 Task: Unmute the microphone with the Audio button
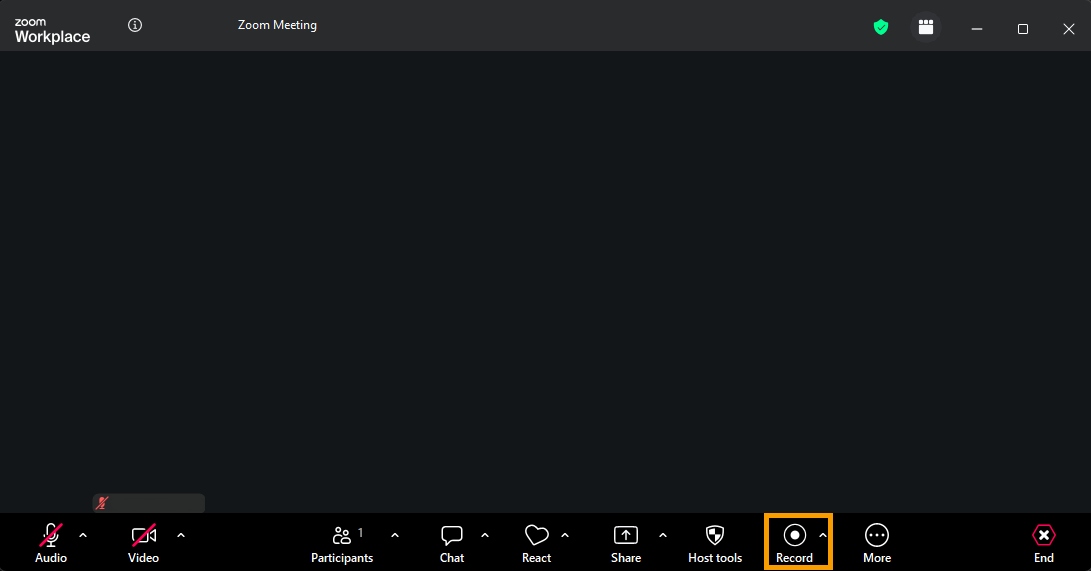(51, 542)
